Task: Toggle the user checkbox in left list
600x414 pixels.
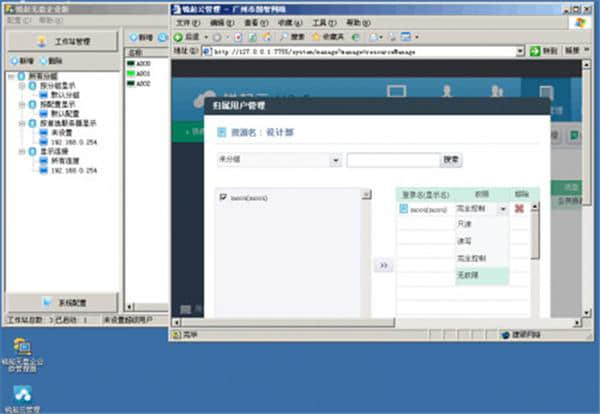Action: click(223, 197)
